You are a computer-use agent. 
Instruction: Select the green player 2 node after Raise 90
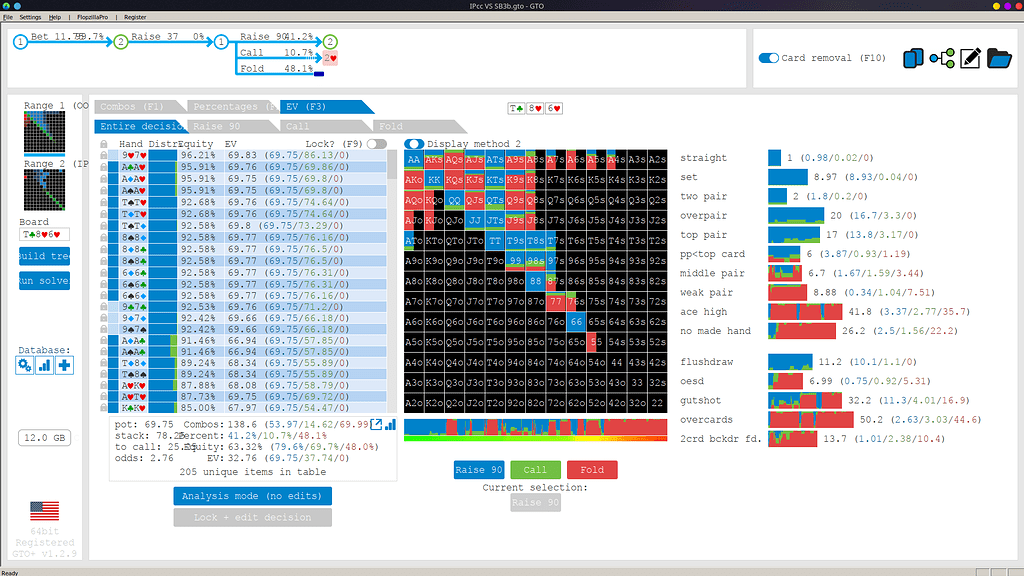(330, 41)
